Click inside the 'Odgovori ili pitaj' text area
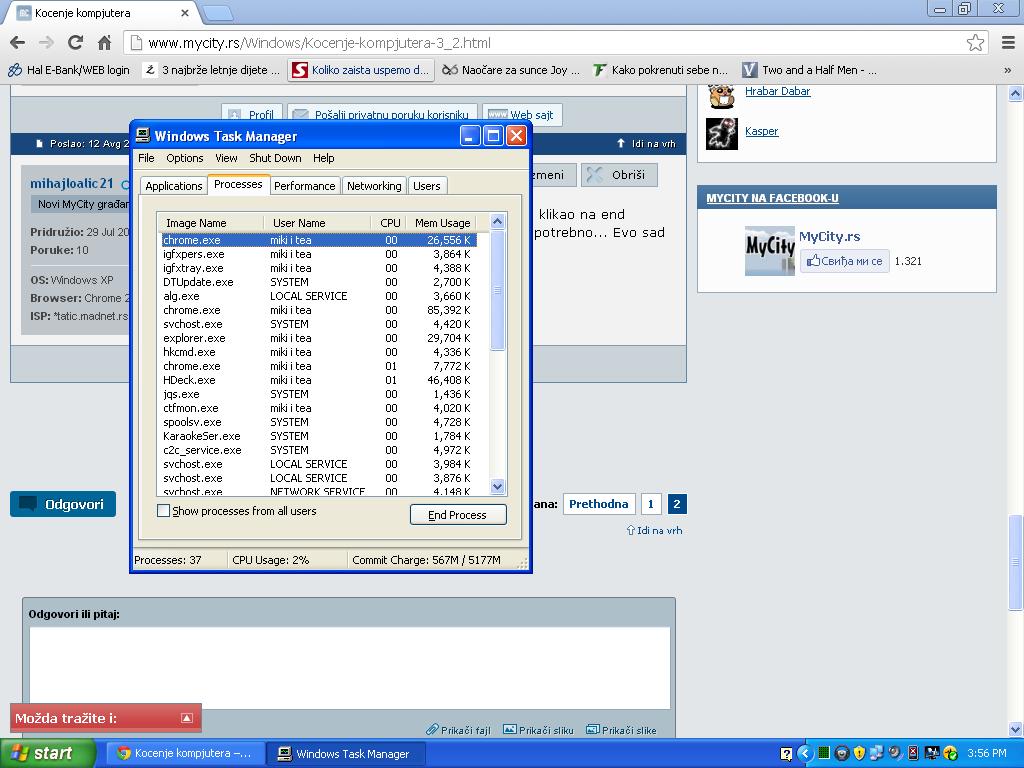This screenshot has width=1024, height=768. (x=349, y=667)
